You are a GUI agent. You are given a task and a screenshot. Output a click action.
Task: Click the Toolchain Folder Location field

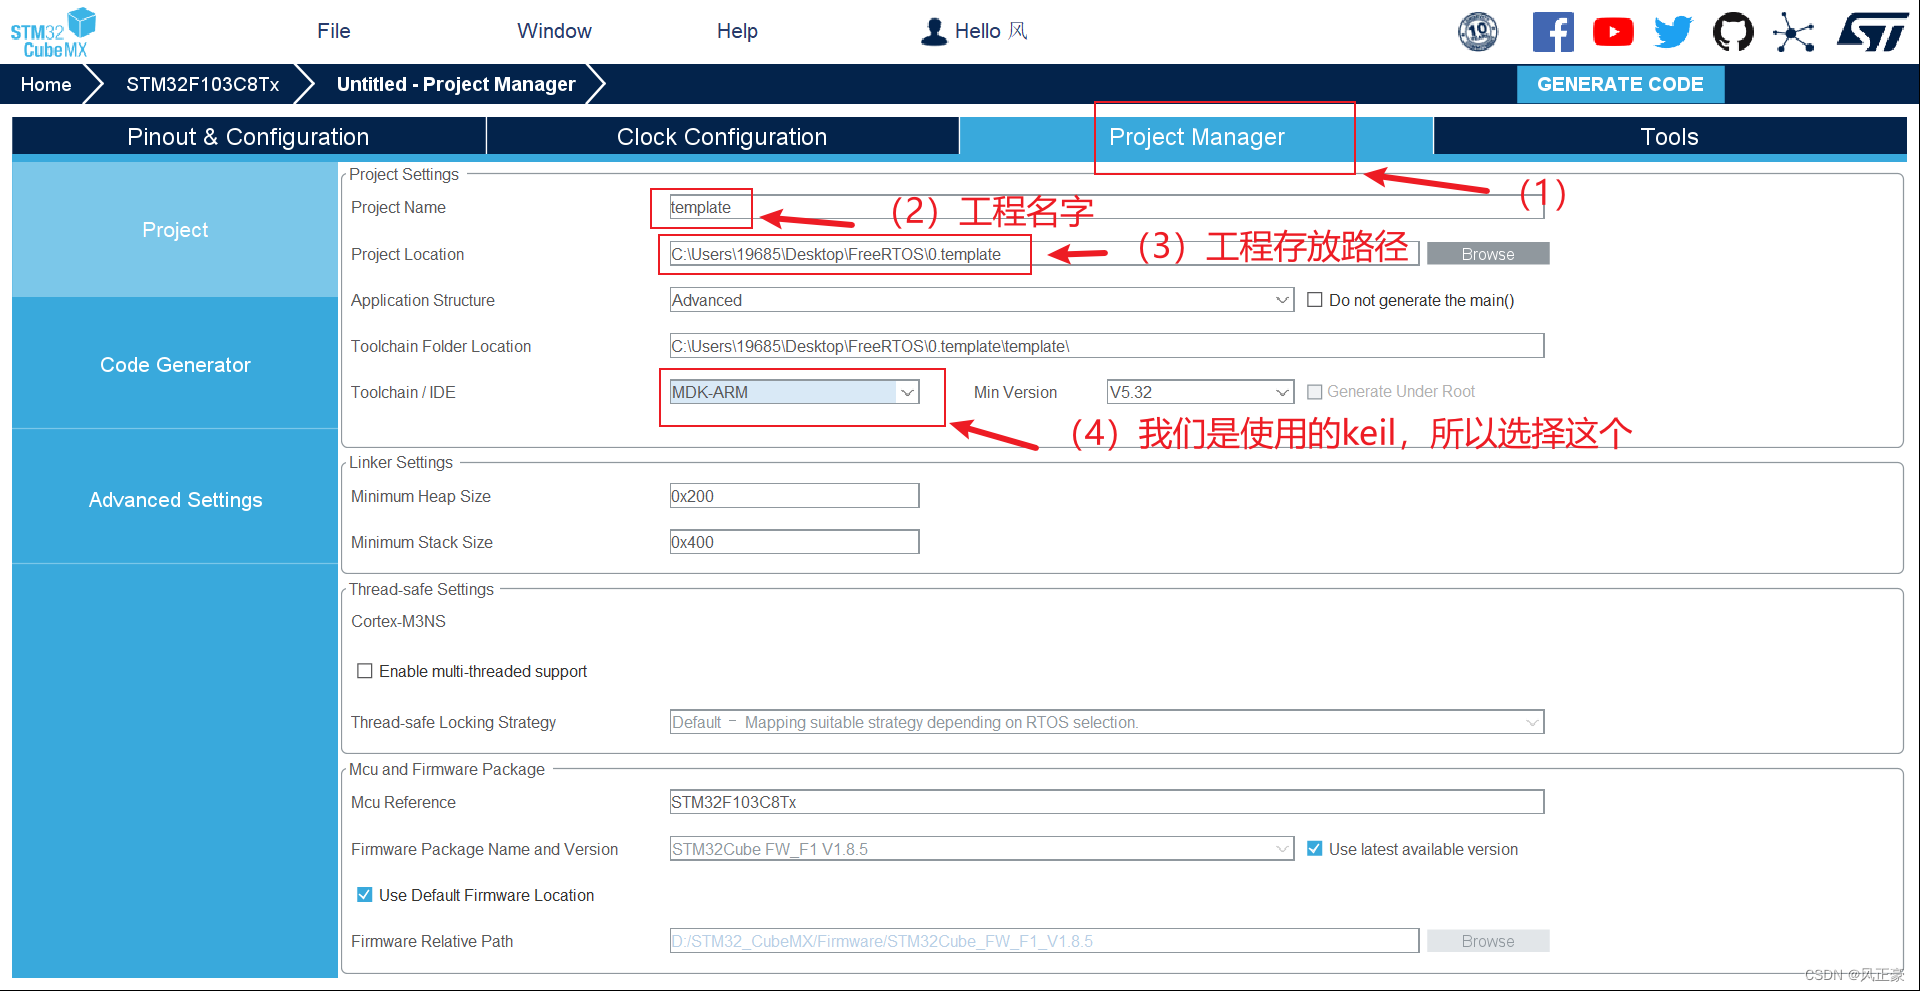coord(1106,346)
